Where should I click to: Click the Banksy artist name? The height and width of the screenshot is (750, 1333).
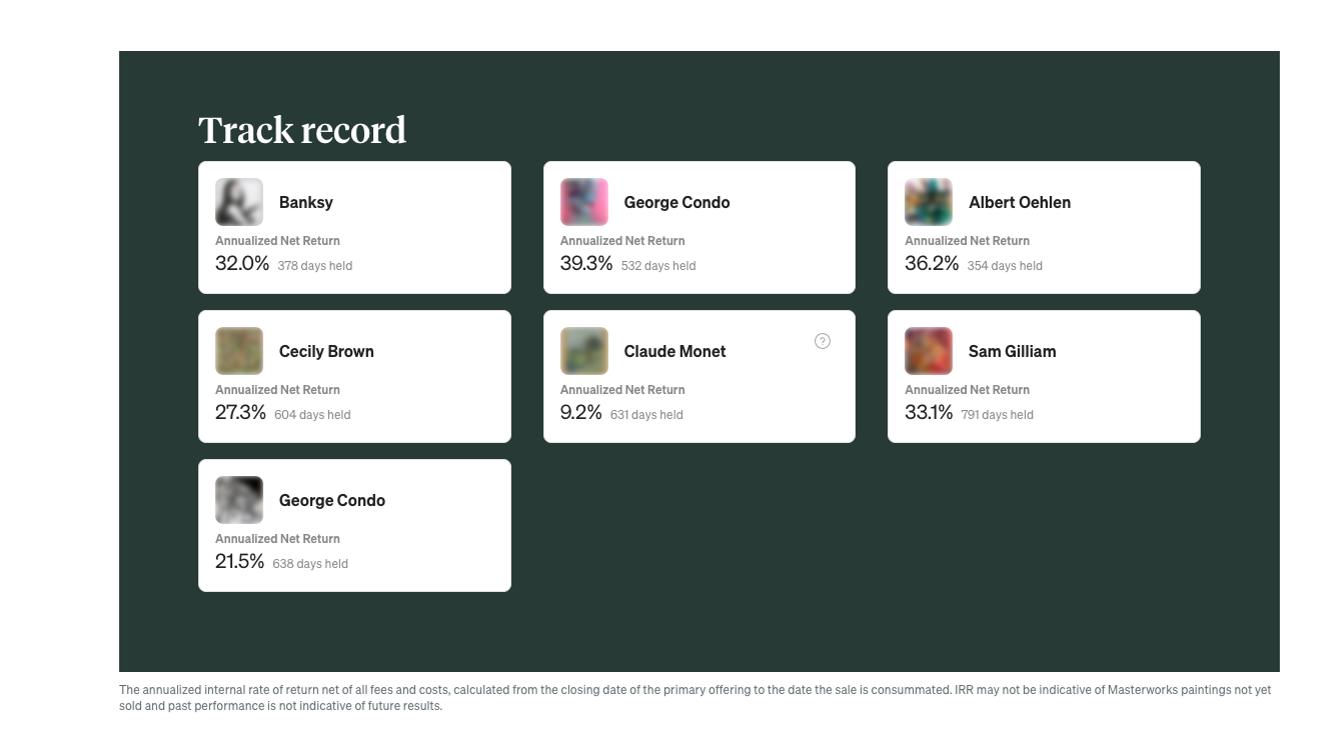306,202
